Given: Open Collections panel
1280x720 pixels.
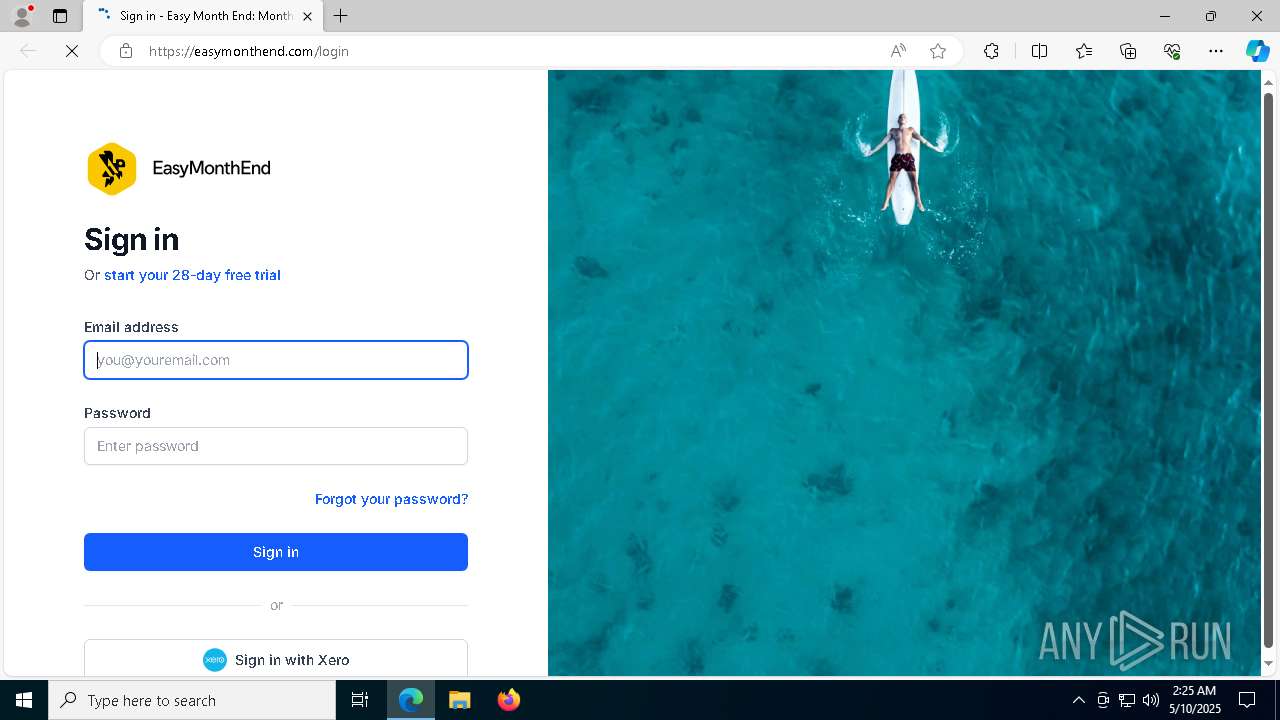Looking at the screenshot, I should (x=1128, y=51).
